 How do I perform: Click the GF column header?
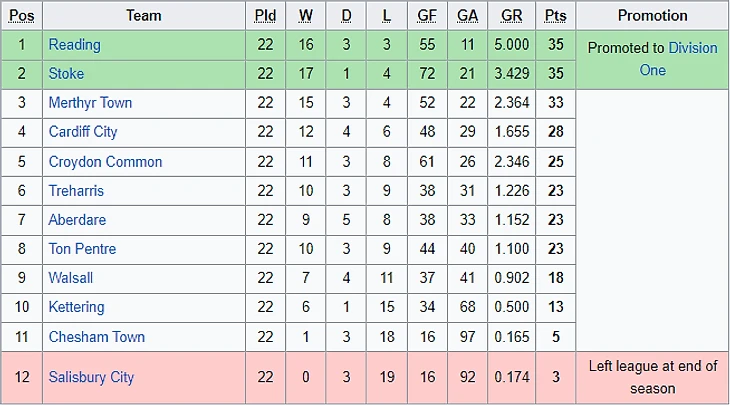[427, 16]
